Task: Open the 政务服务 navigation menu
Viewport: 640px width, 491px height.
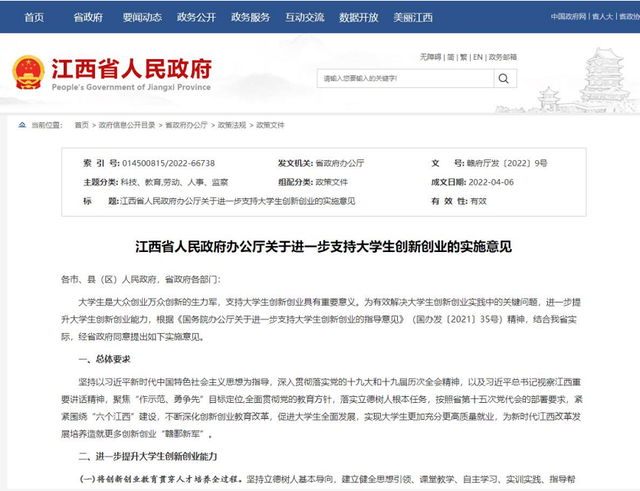Action: (251, 17)
